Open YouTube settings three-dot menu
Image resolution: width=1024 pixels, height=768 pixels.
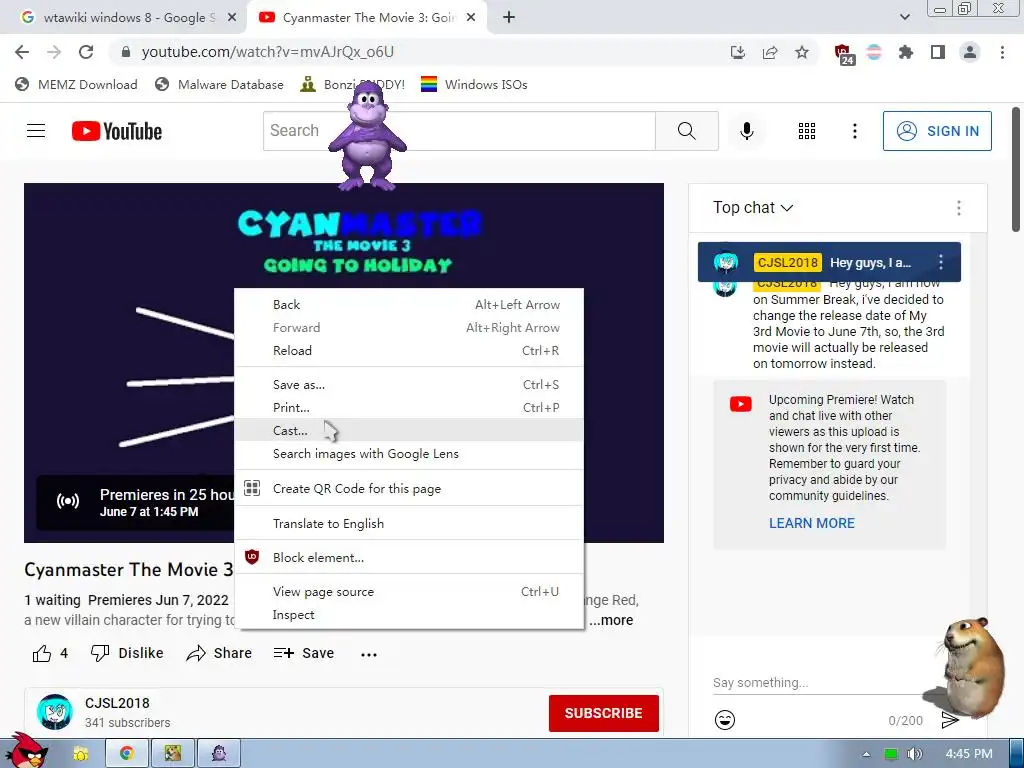tap(854, 131)
